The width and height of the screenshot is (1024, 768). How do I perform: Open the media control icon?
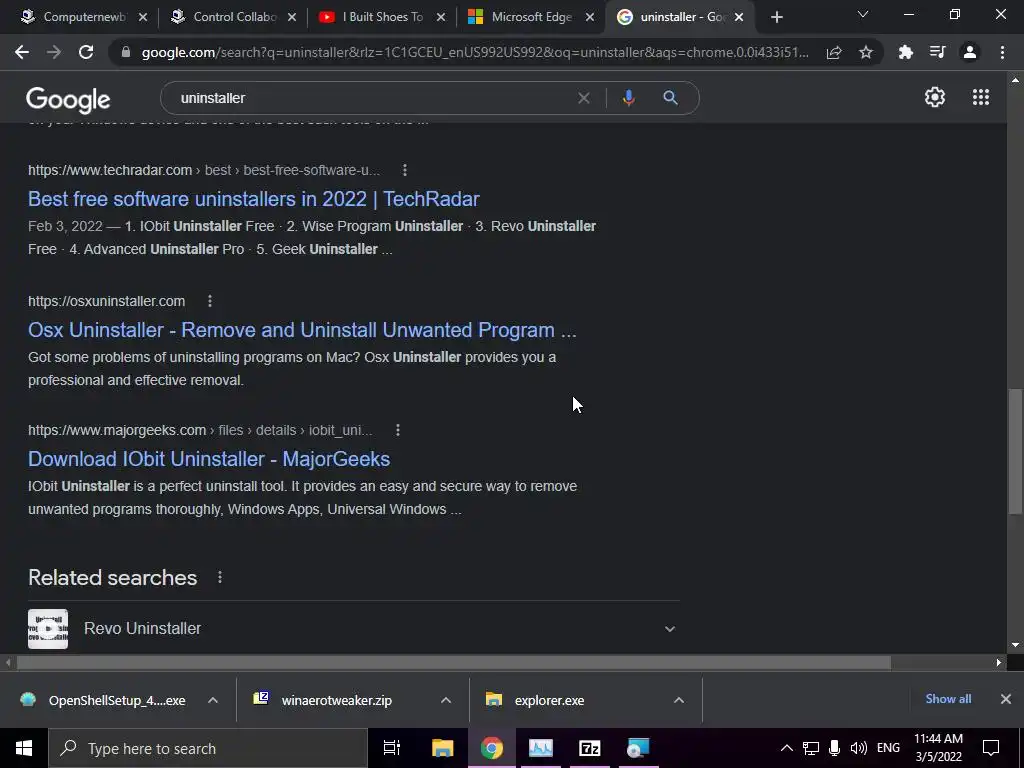[938, 52]
